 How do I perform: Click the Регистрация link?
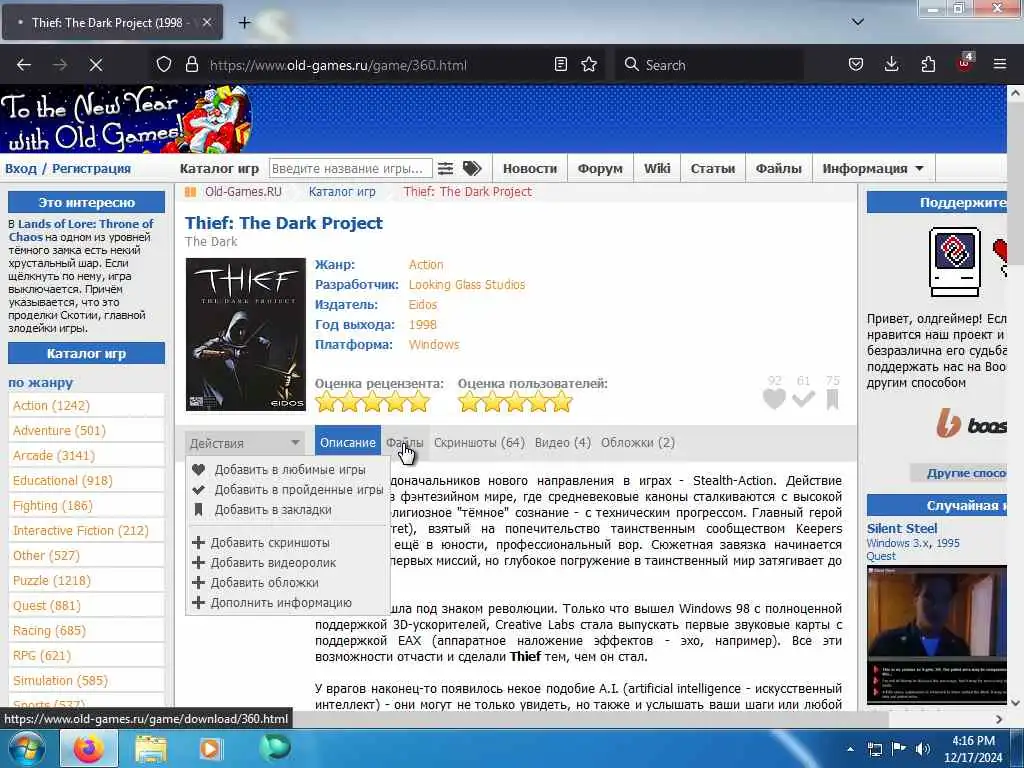pyautogui.click(x=91, y=168)
